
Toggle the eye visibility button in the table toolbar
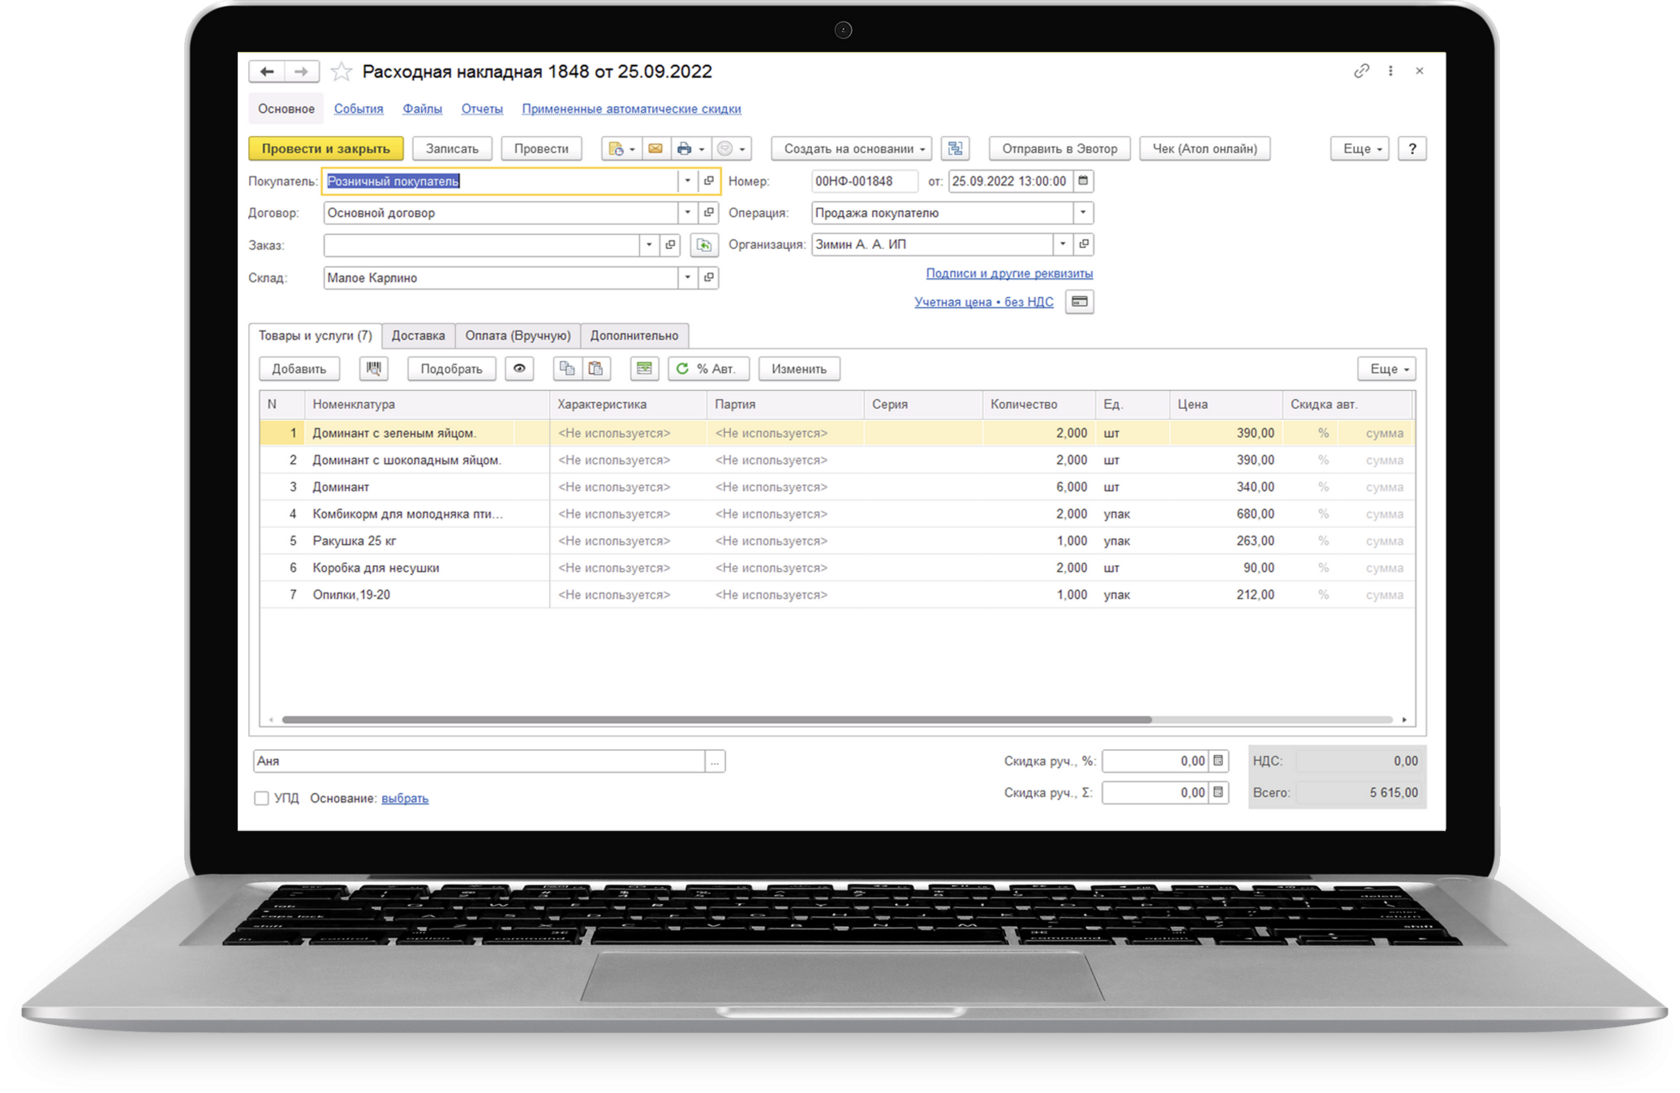click(x=519, y=369)
